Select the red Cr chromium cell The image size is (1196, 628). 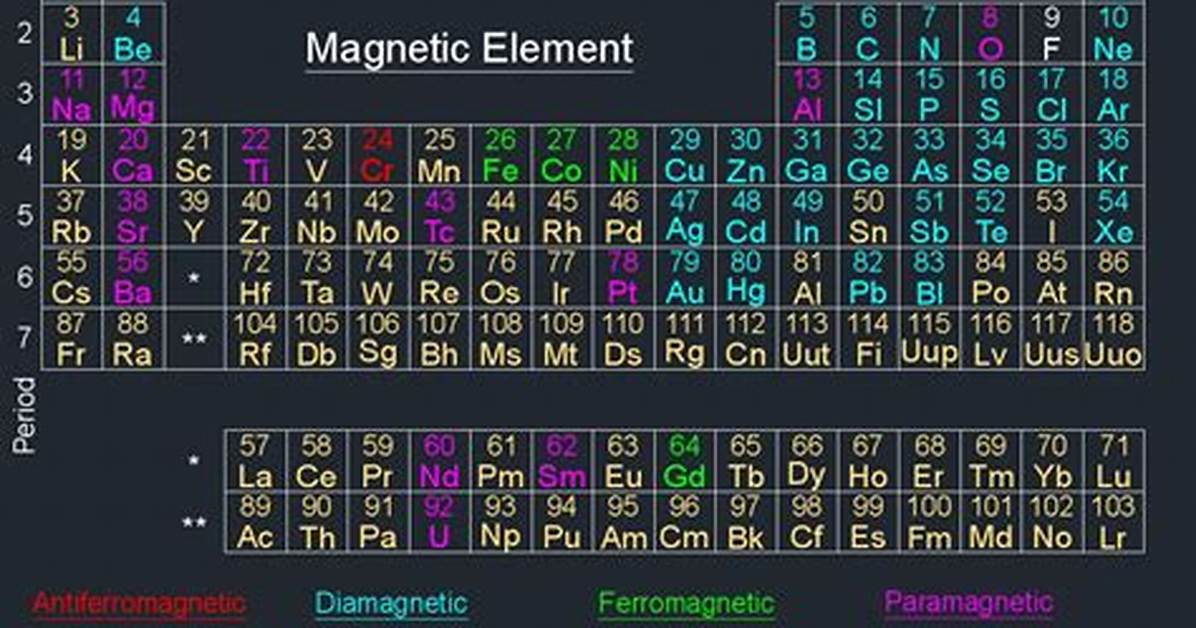(378, 156)
